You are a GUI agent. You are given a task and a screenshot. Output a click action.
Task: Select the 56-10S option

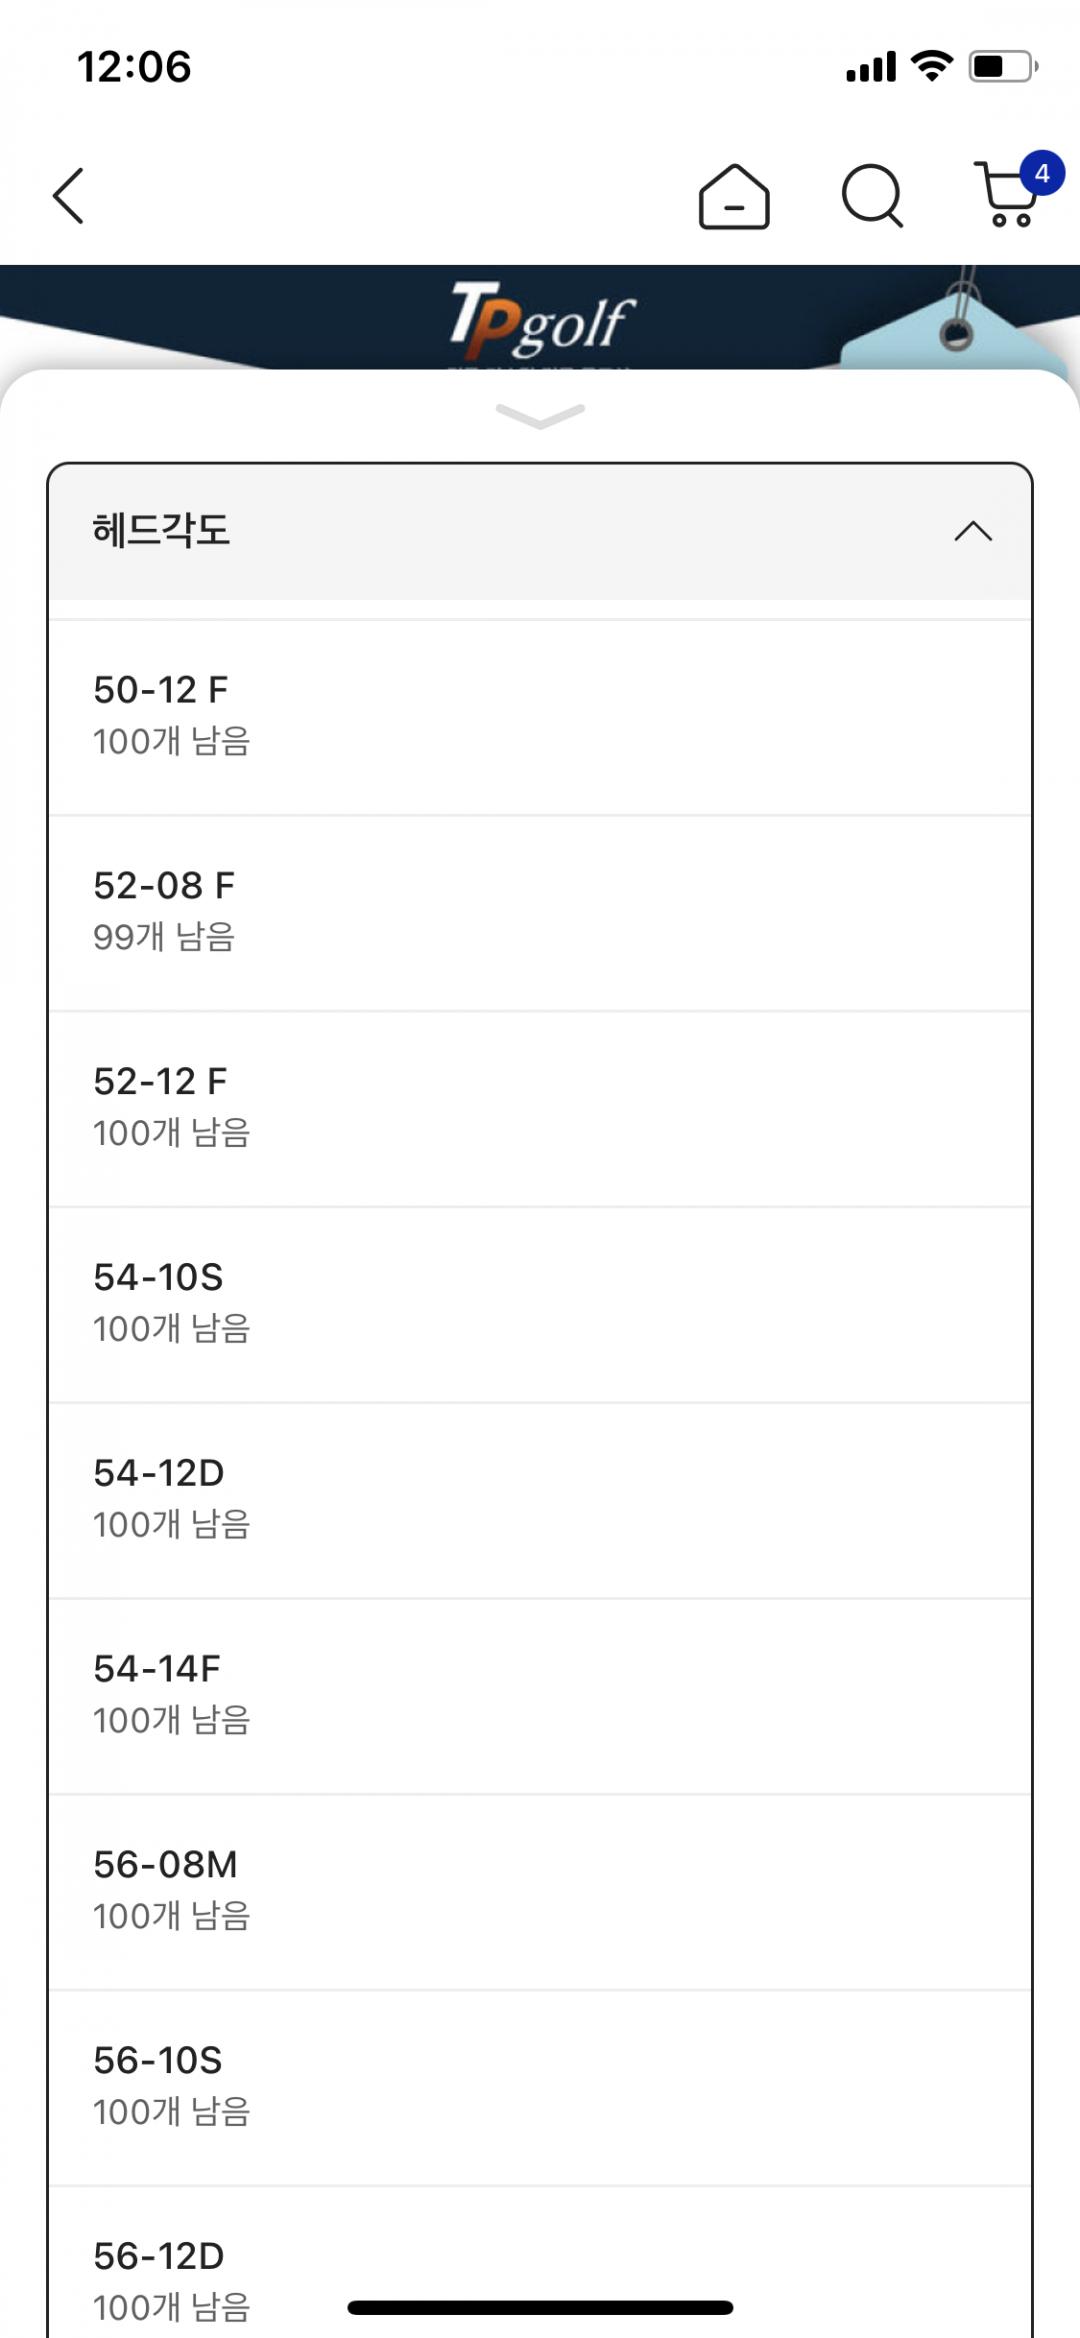pos(540,2087)
